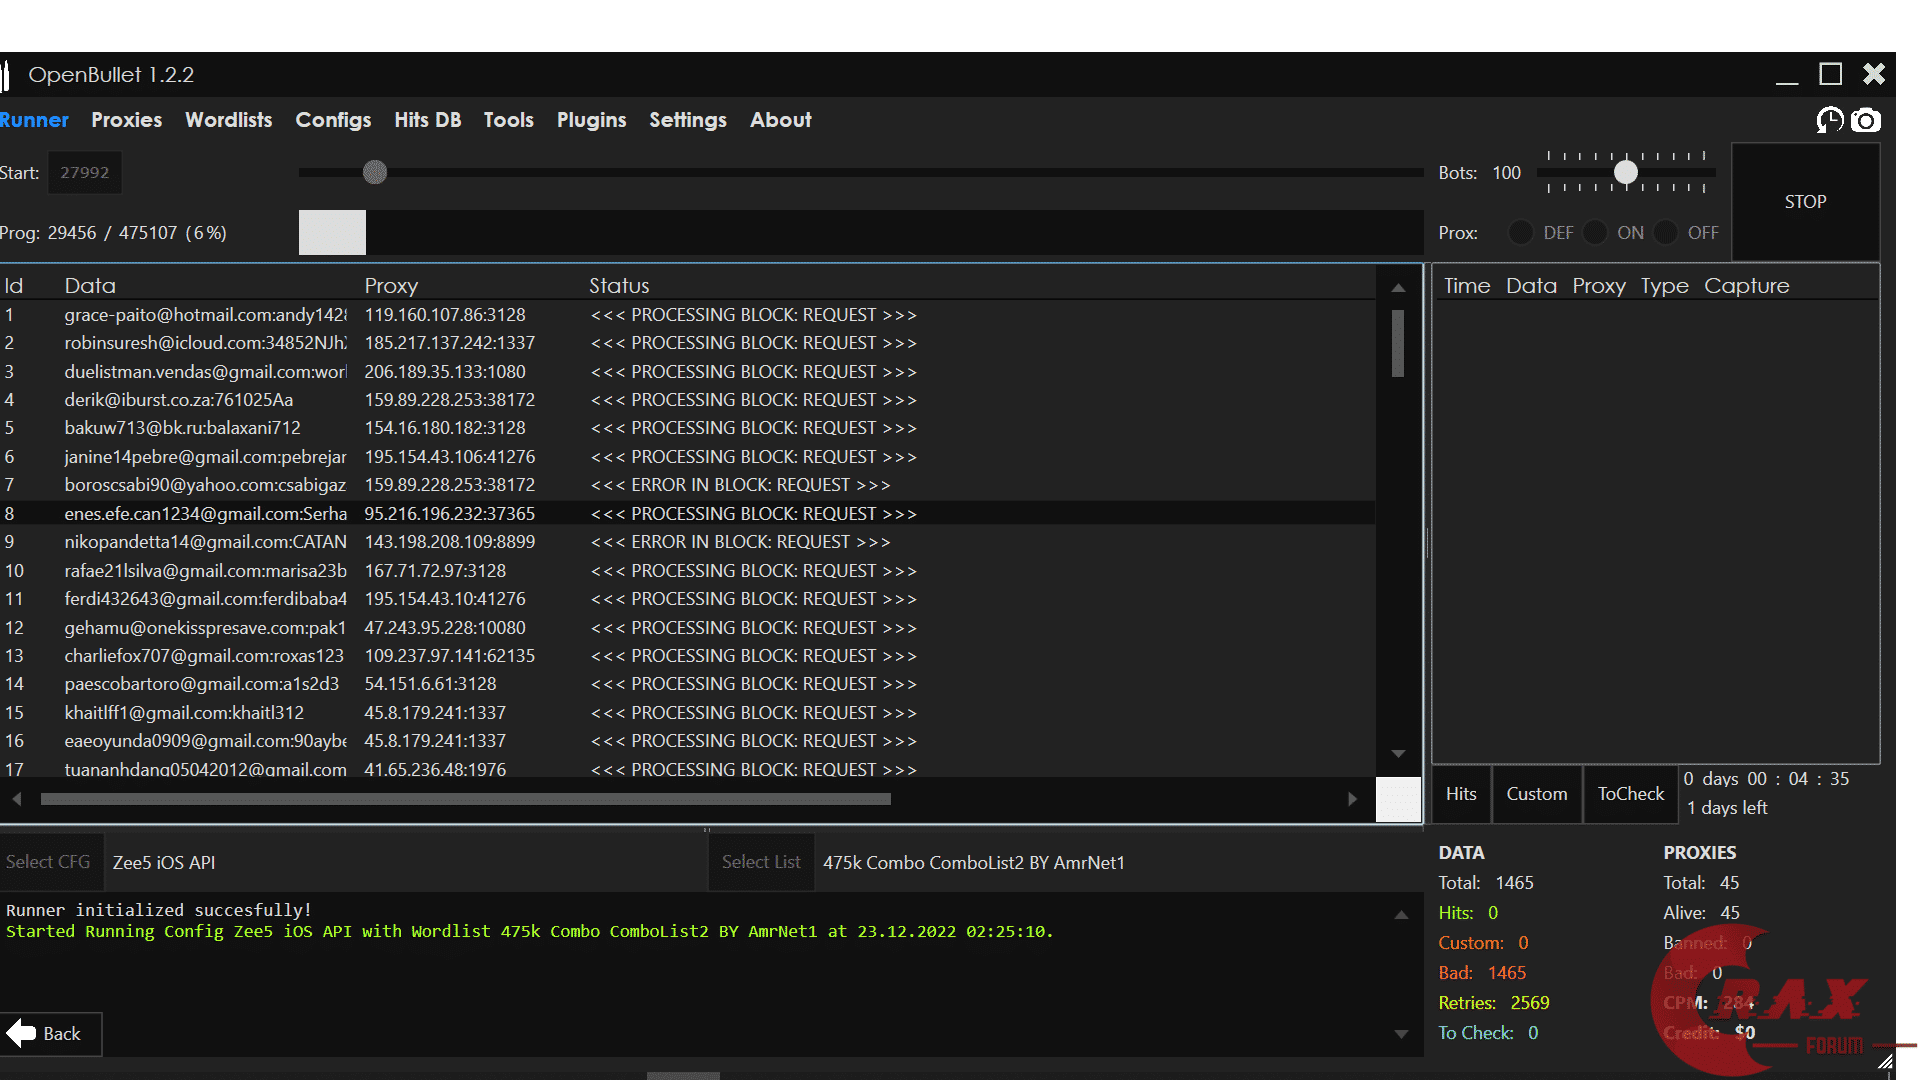Open the Proxies tab
Viewport: 1920px width, 1080px height.
point(126,120)
